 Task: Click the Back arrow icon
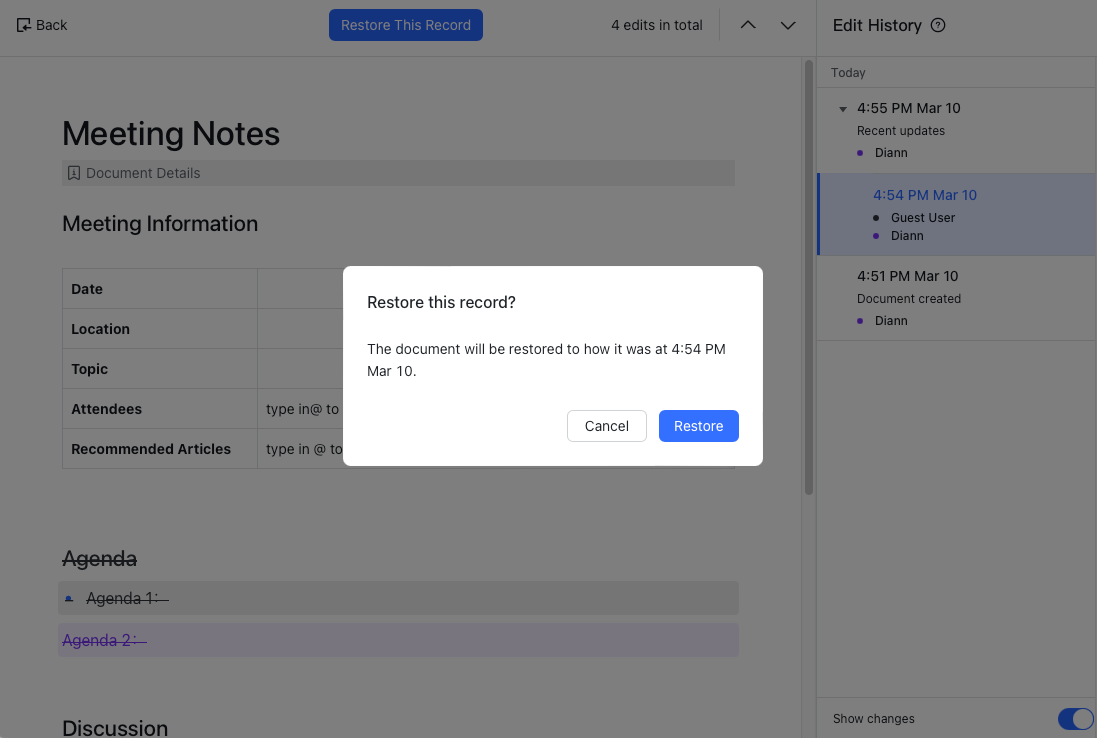coord(24,25)
